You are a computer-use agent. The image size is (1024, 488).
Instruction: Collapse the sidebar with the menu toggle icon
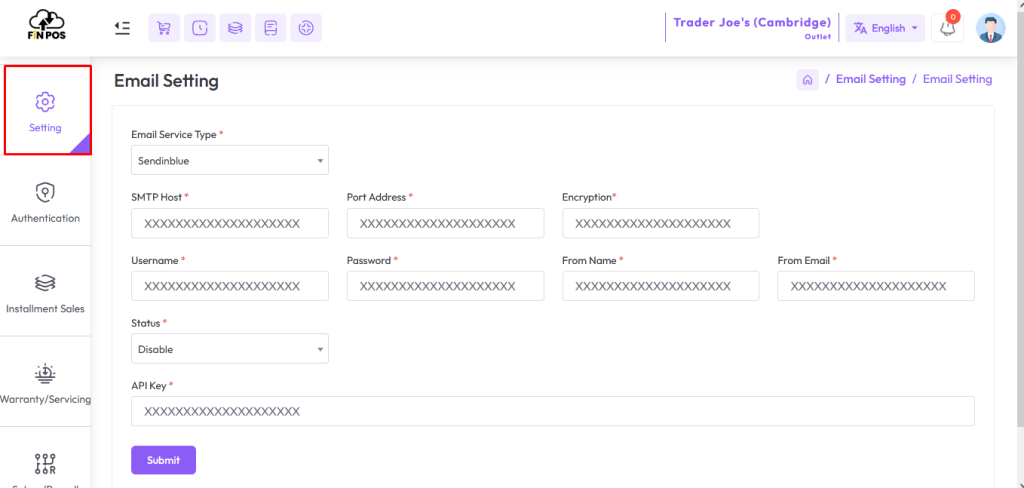122,28
